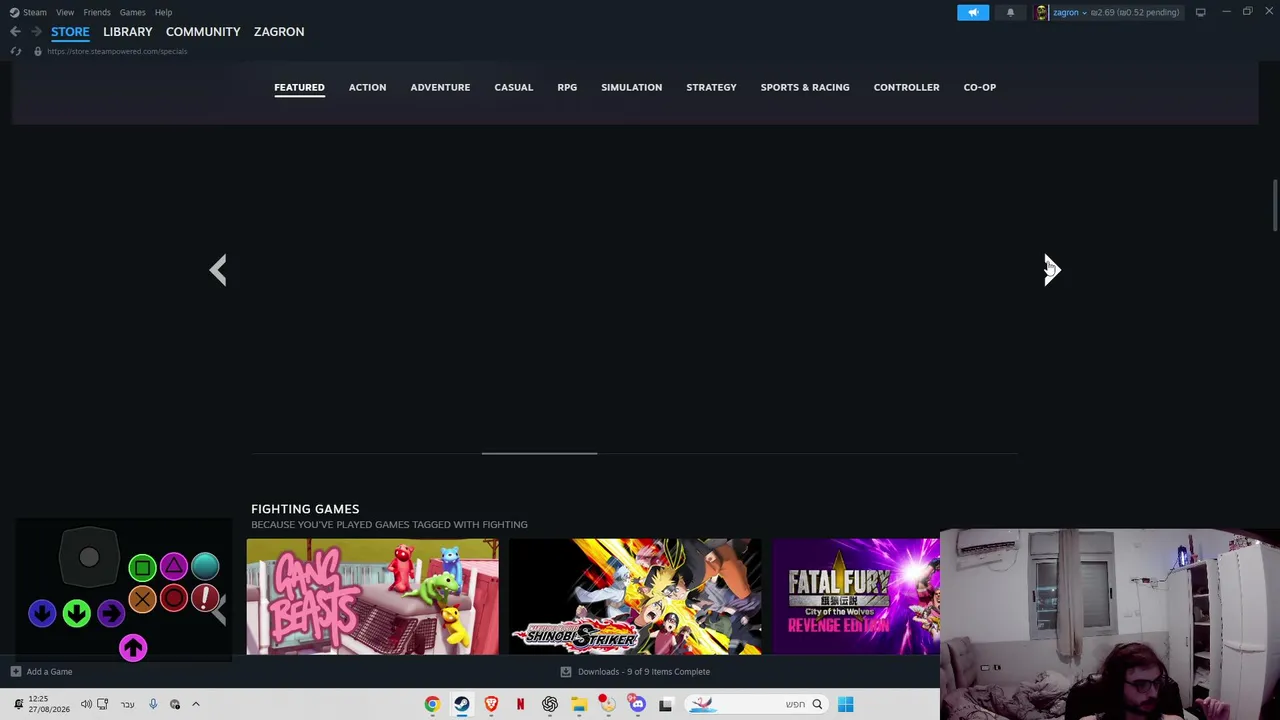The width and height of the screenshot is (1280, 720).
Task: Click the taskbar microphone icon
Action: pyautogui.click(x=153, y=704)
